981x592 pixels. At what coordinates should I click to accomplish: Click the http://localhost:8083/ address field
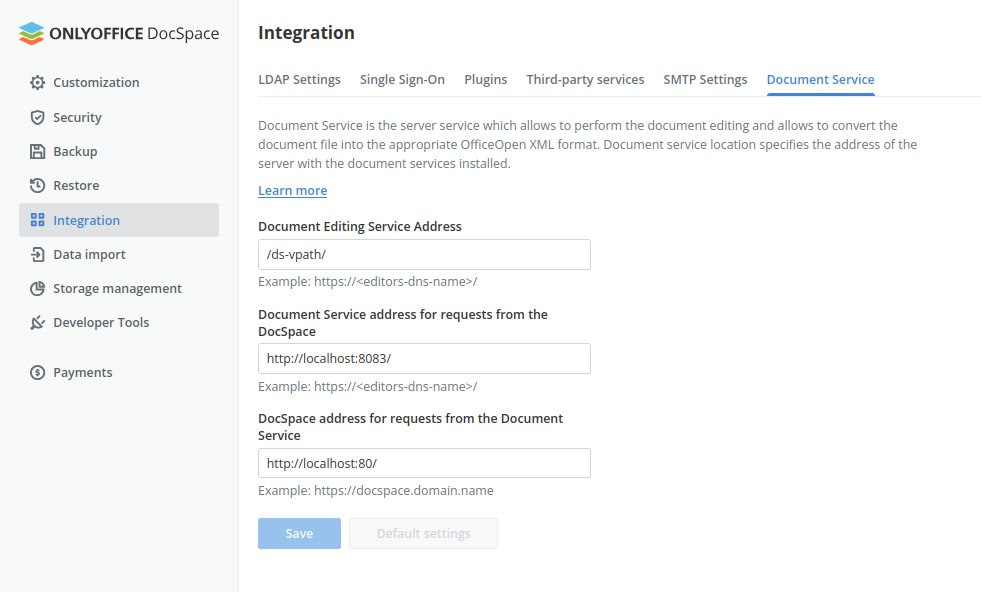coord(424,359)
